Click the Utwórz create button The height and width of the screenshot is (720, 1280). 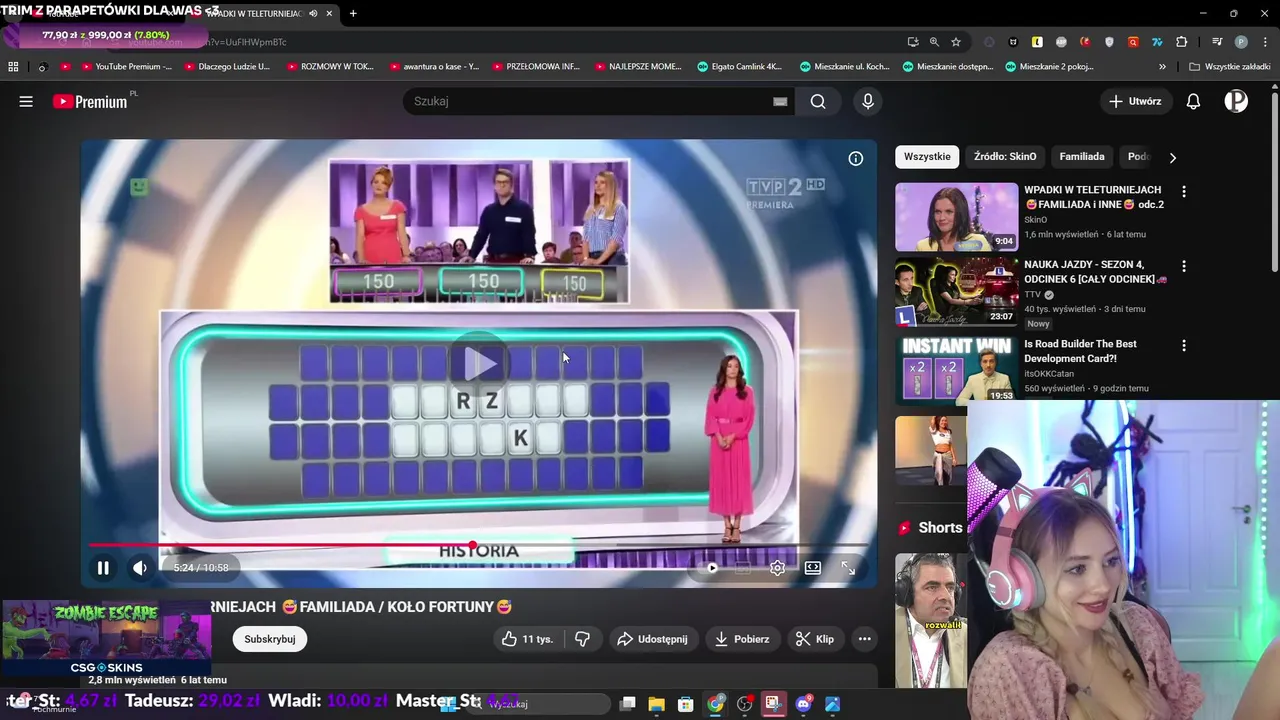point(1135,101)
